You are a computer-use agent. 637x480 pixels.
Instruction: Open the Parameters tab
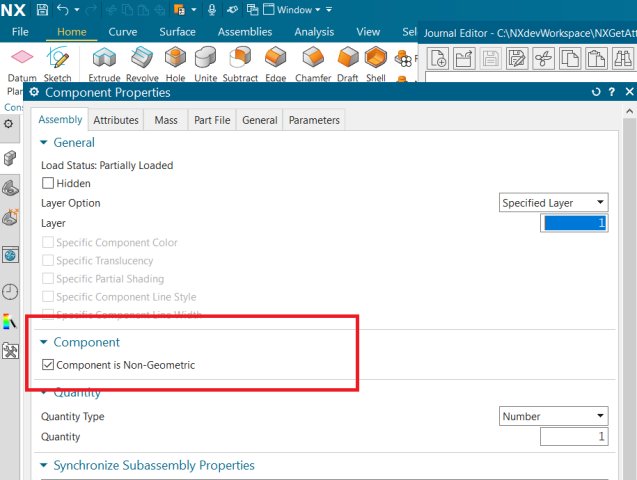point(314,120)
